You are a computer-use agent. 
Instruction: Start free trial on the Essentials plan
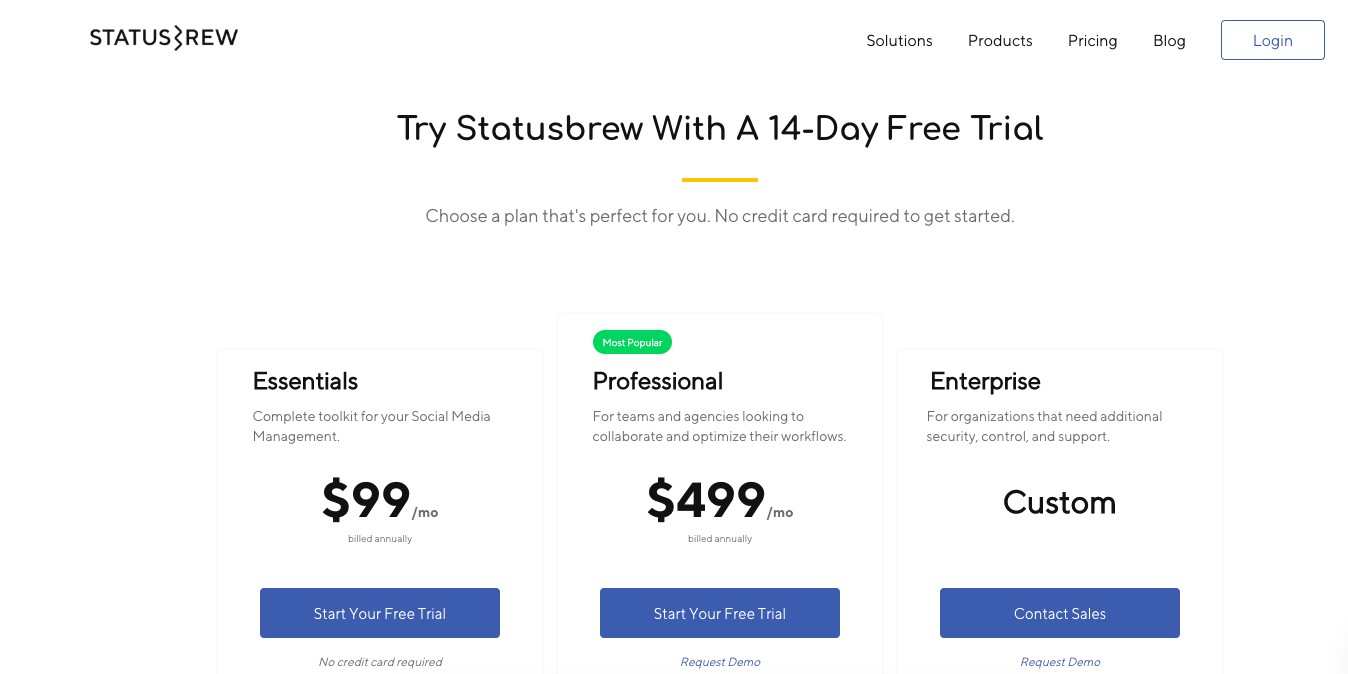coord(379,613)
